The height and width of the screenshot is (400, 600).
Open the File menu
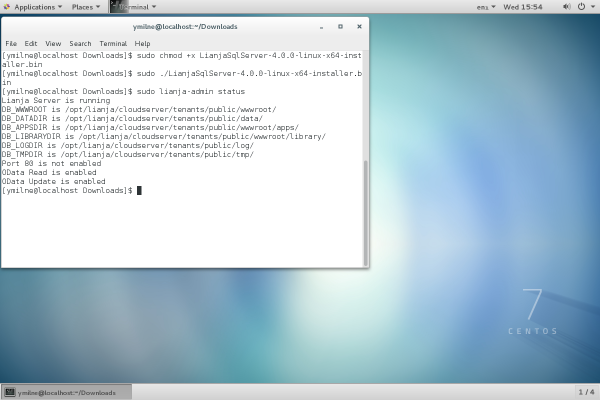11,44
